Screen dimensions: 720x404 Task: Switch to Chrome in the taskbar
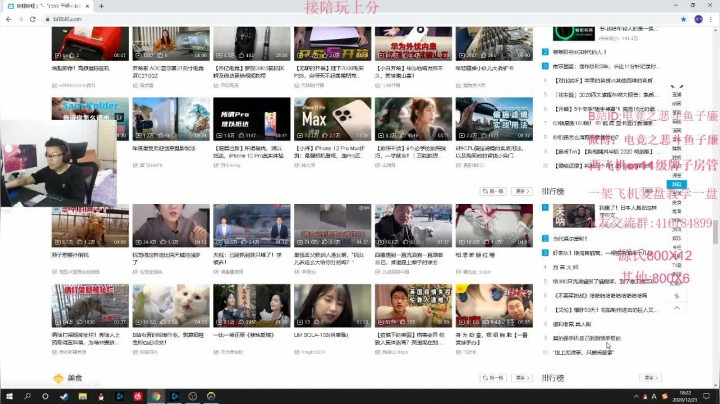point(156,396)
